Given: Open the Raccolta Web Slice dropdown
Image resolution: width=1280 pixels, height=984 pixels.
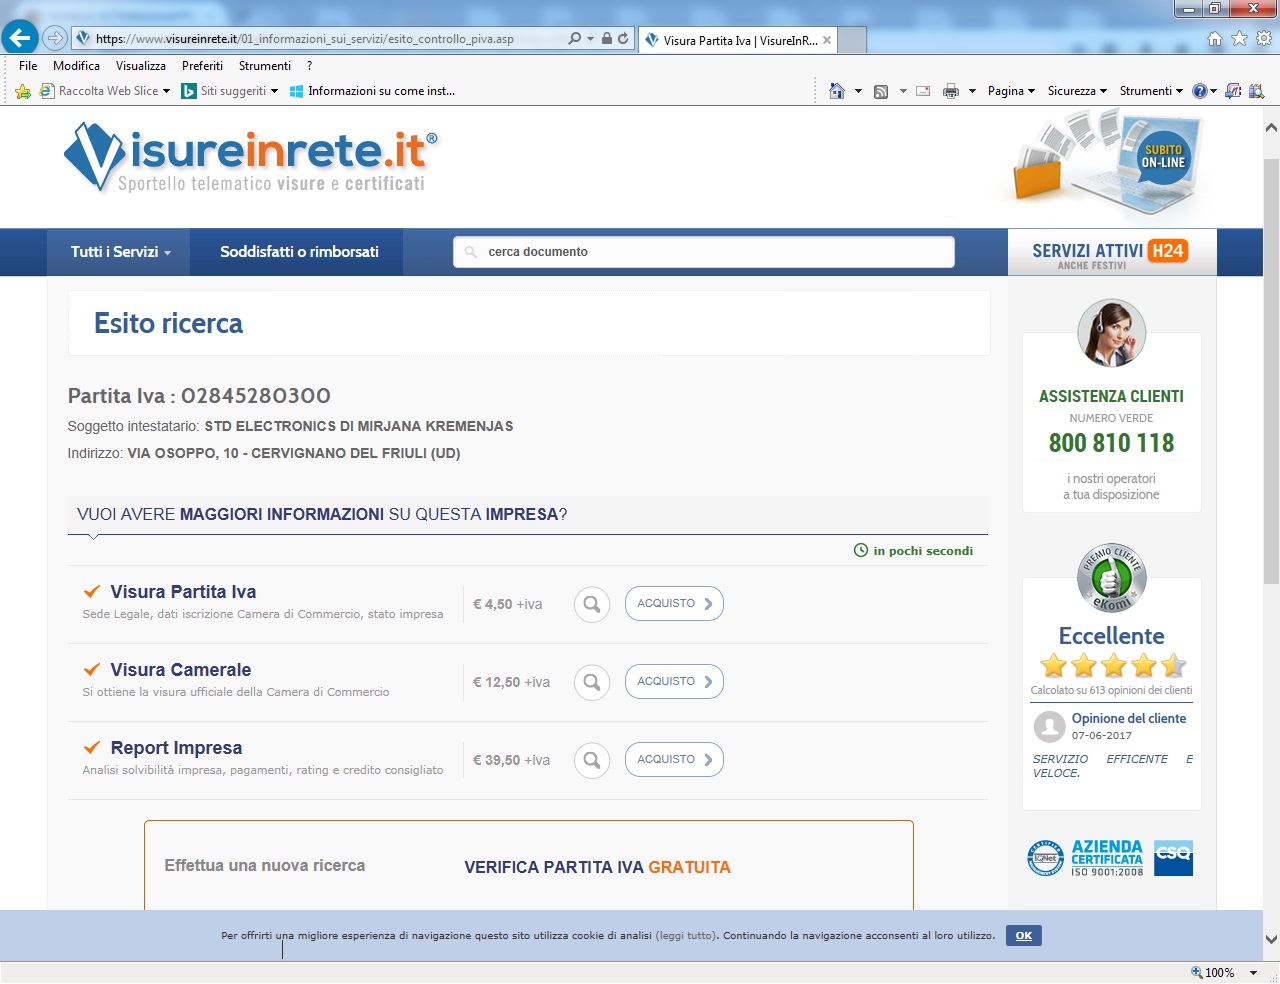Looking at the screenshot, I should coord(166,91).
